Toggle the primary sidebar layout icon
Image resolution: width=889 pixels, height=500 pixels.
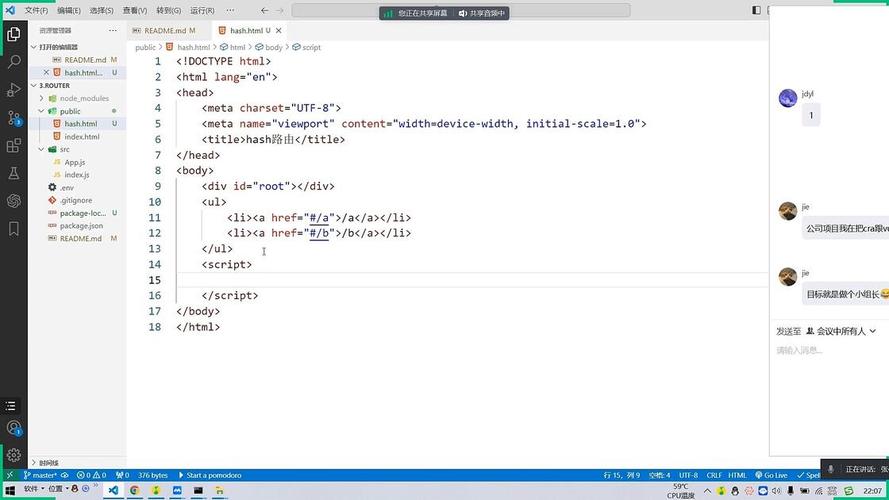click(x=756, y=10)
